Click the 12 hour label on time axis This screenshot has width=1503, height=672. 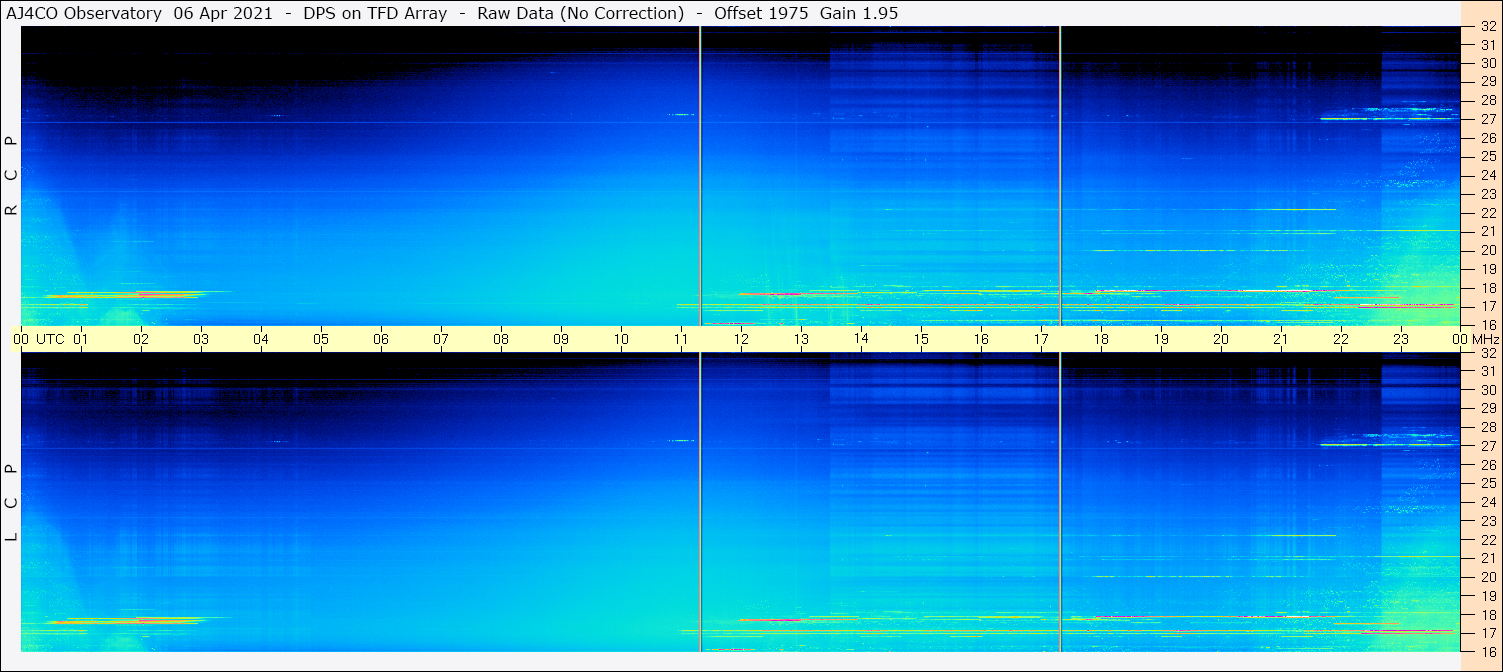pyautogui.click(x=741, y=339)
